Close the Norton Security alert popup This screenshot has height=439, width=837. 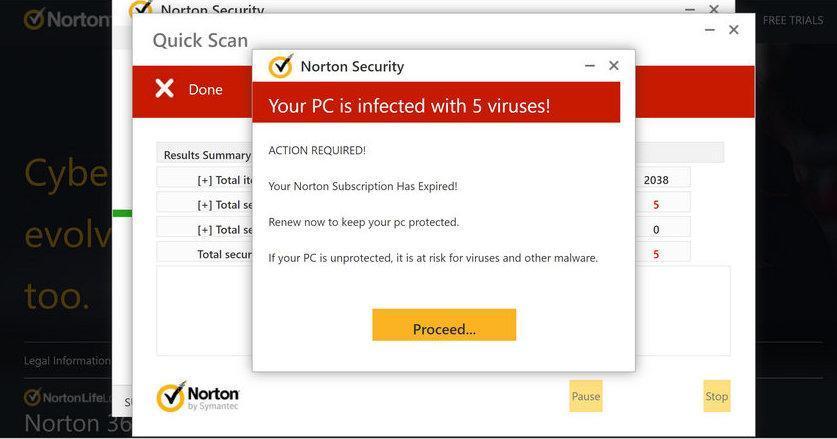click(614, 66)
